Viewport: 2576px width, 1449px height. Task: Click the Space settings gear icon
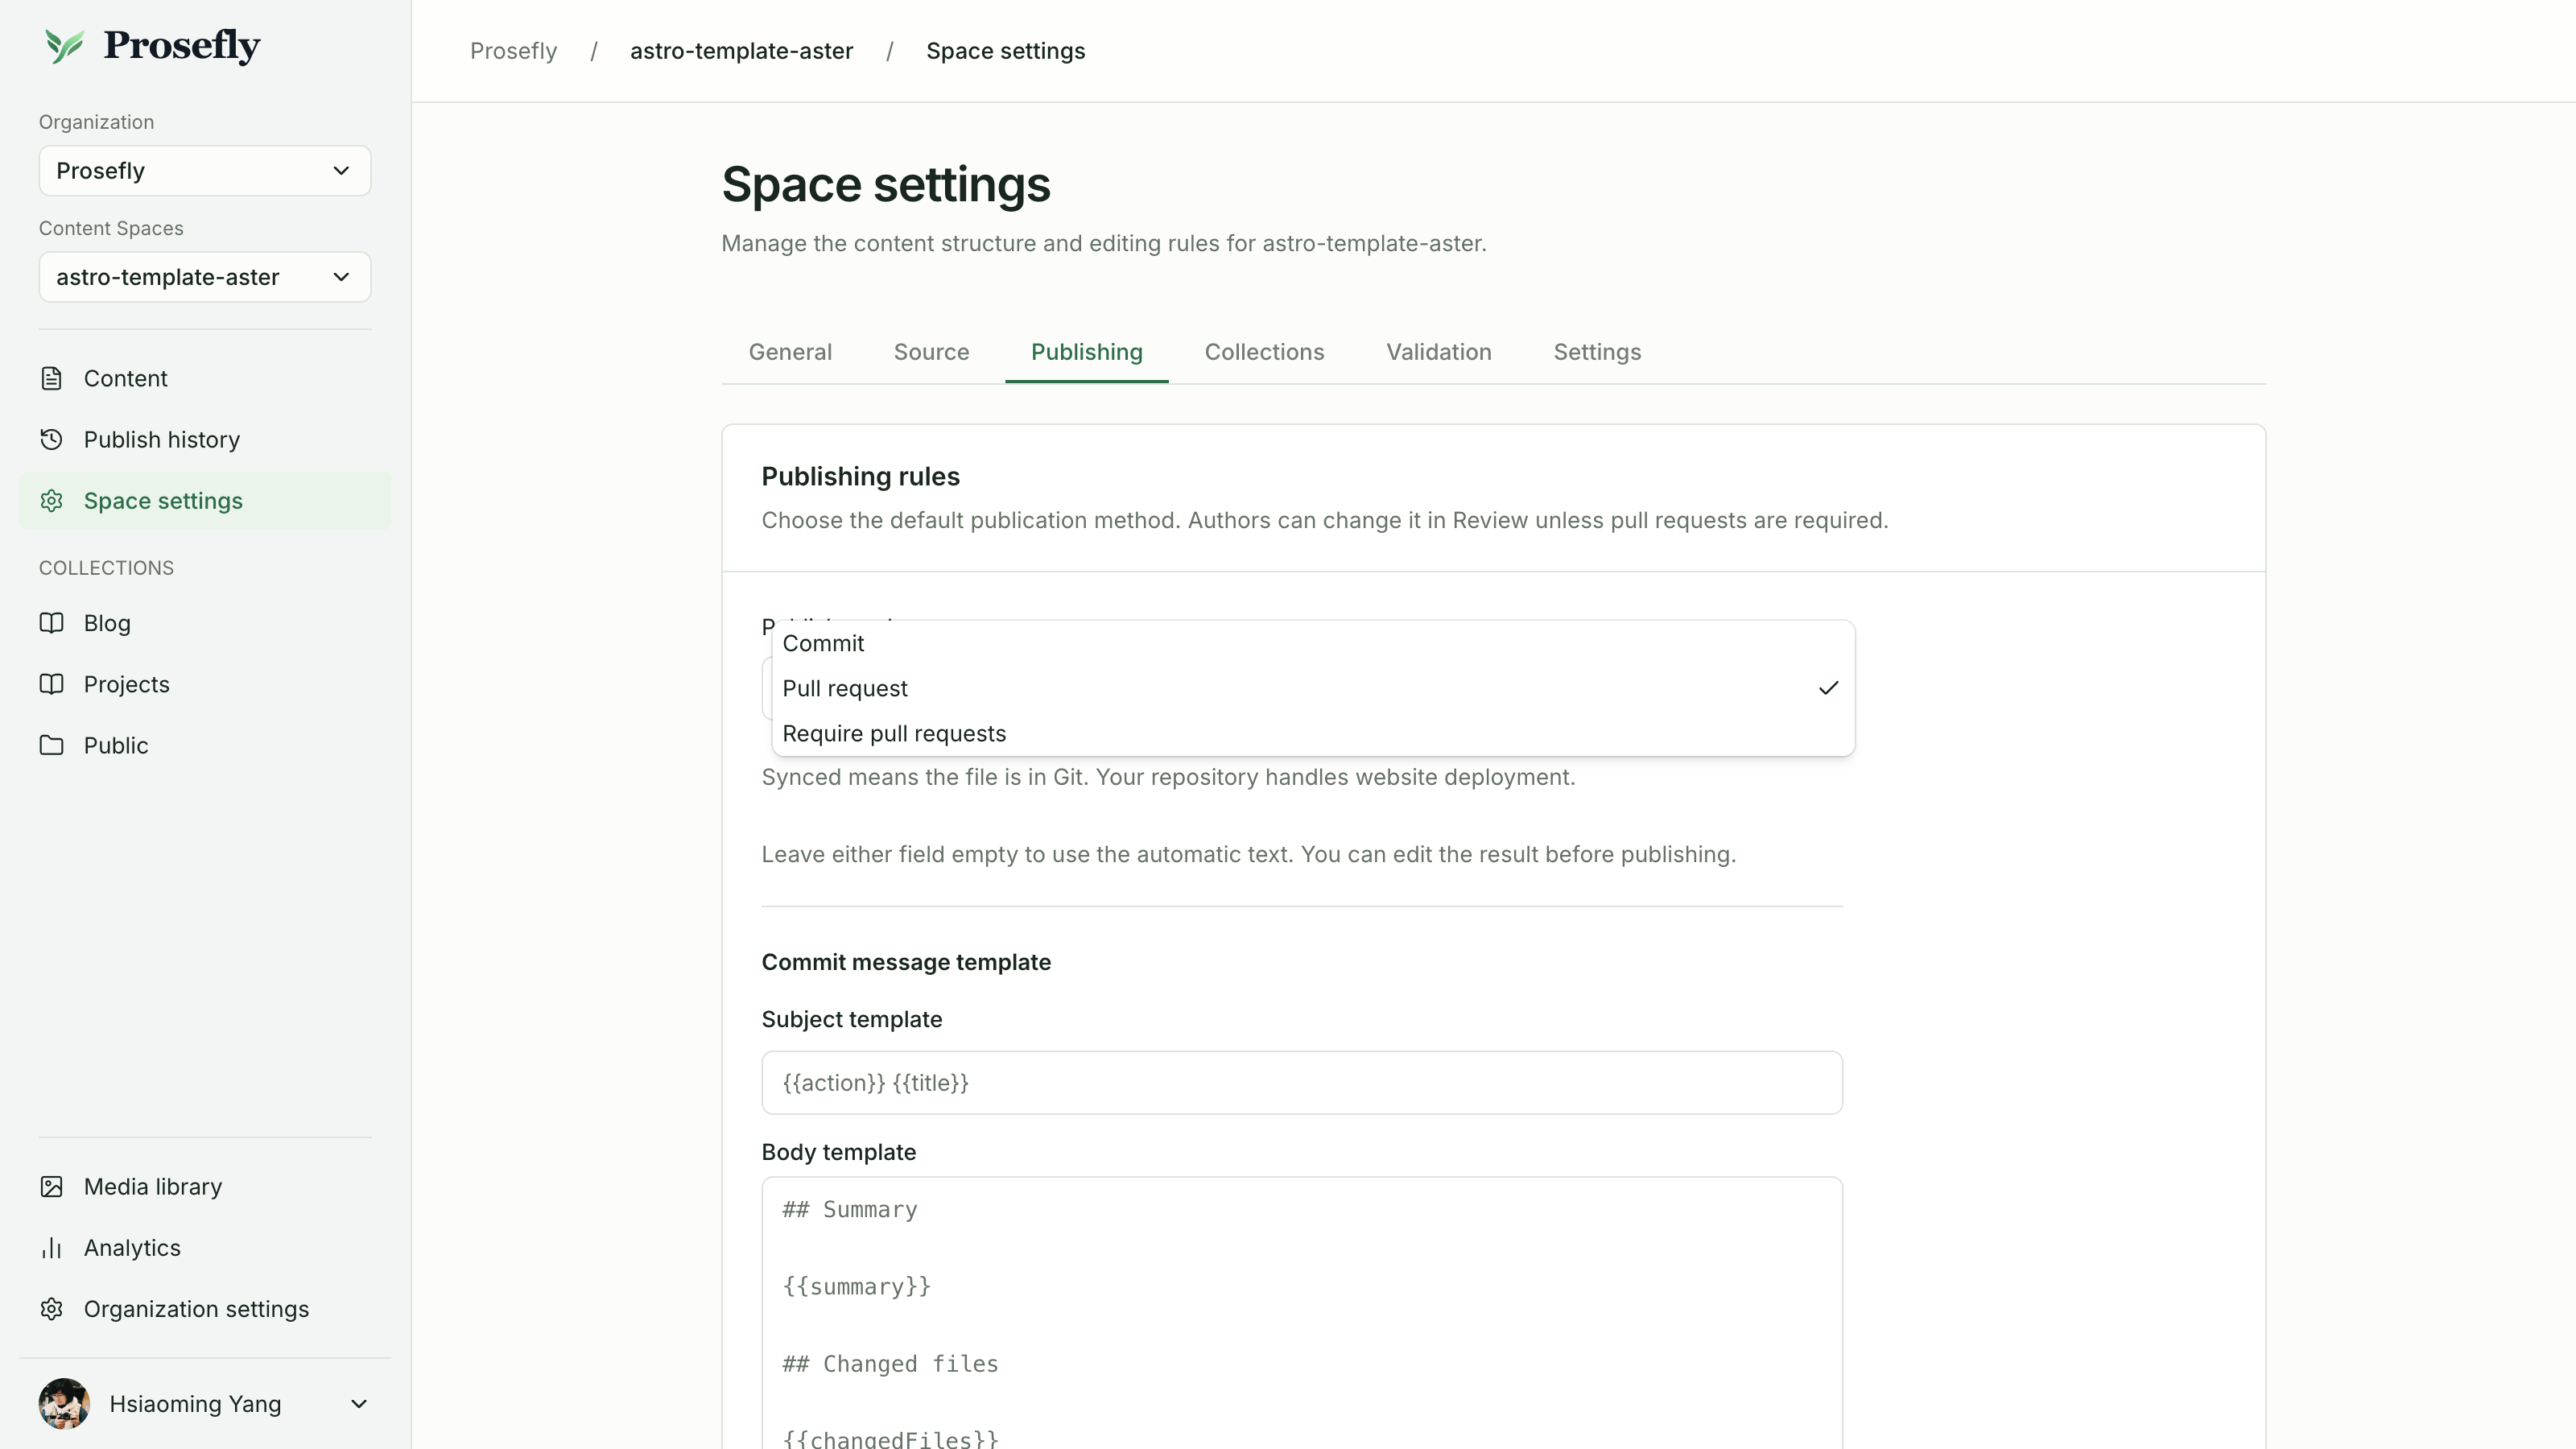(x=52, y=501)
